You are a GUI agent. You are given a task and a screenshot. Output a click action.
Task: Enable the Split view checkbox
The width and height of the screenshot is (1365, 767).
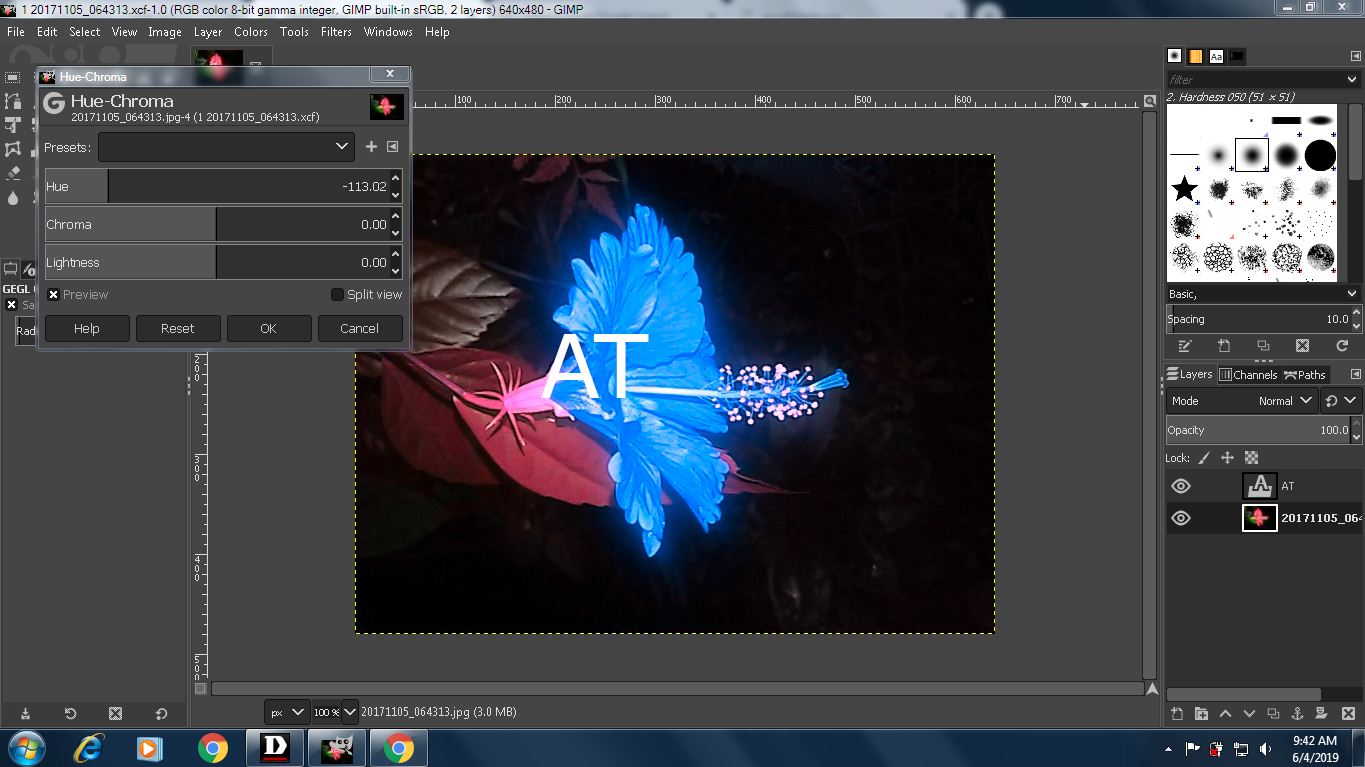tap(337, 295)
